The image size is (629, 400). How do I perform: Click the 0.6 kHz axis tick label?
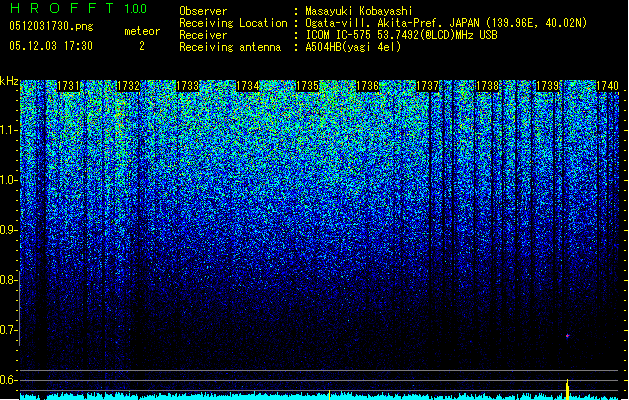pos(8,380)
